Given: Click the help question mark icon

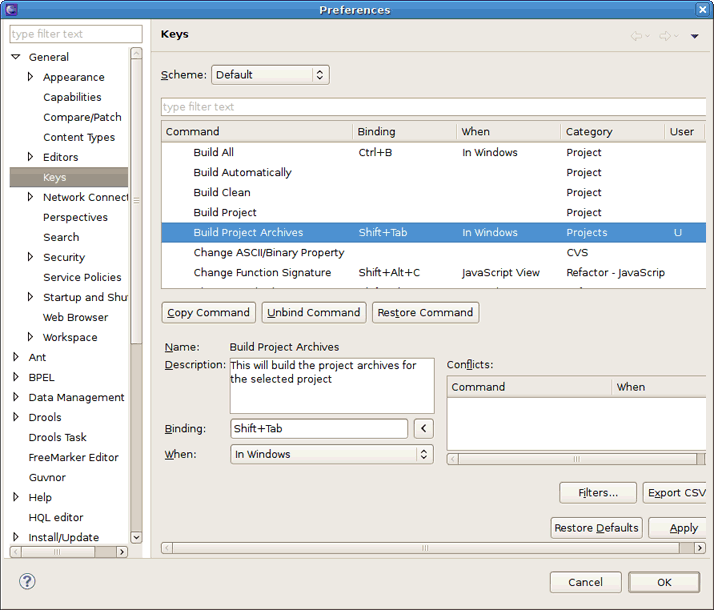Looking at the screenshot, I should pyautogui.click(x=27, y=581).
